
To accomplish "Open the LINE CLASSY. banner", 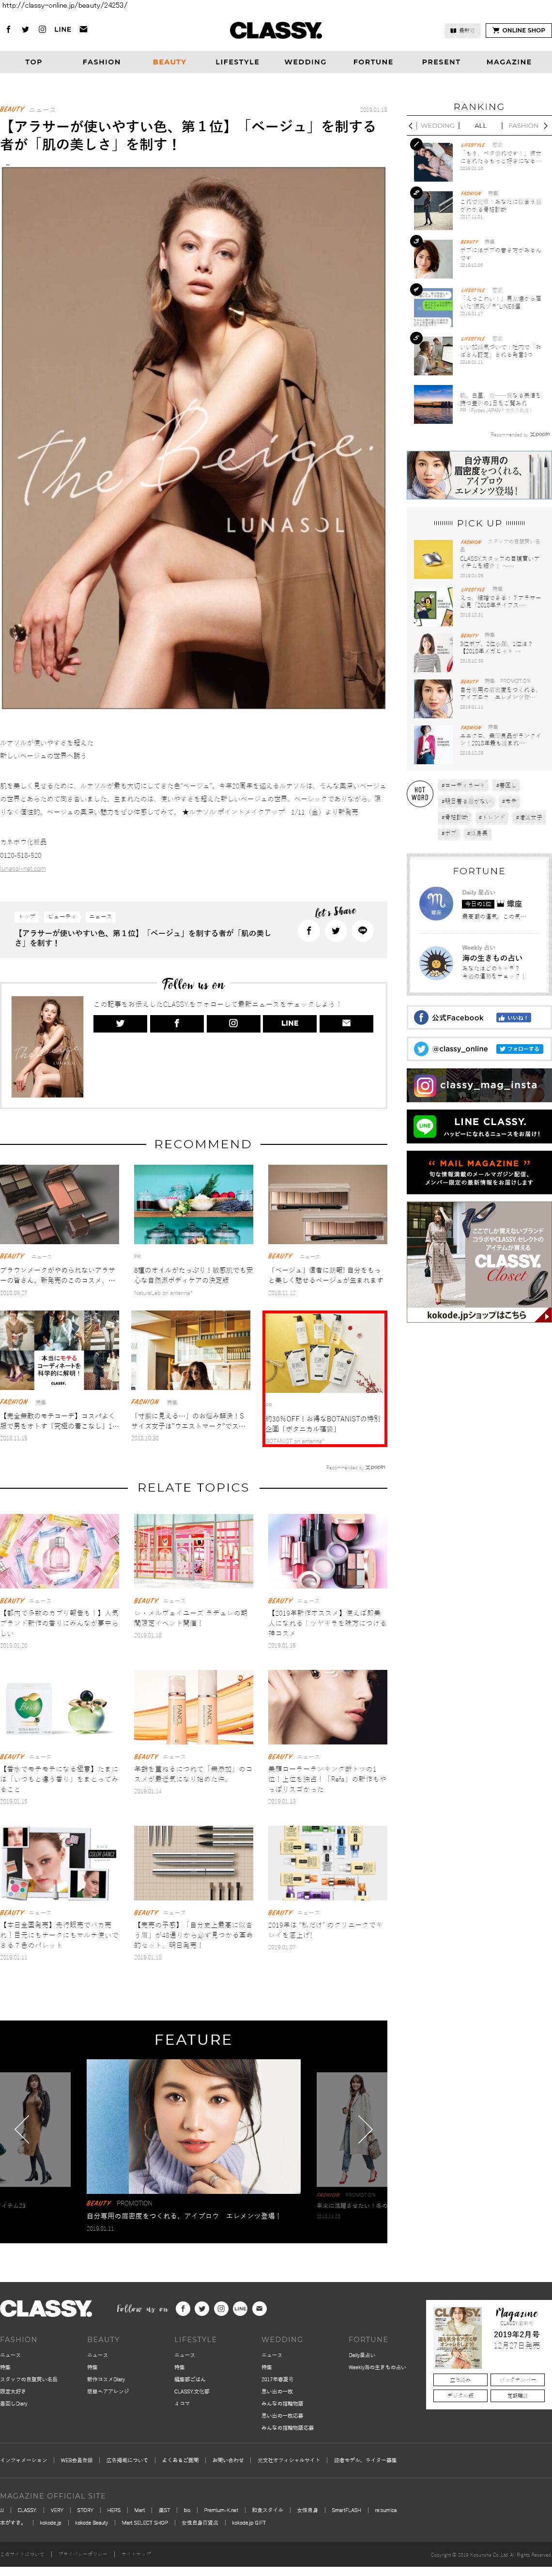I will pos(479,1126).
